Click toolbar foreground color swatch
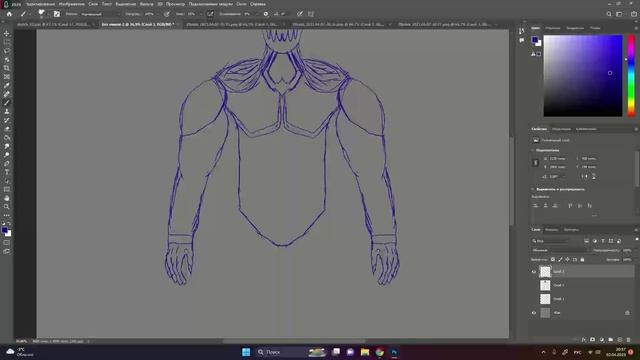Viewport: 640px width, 360px height. [x=4, y=231]
